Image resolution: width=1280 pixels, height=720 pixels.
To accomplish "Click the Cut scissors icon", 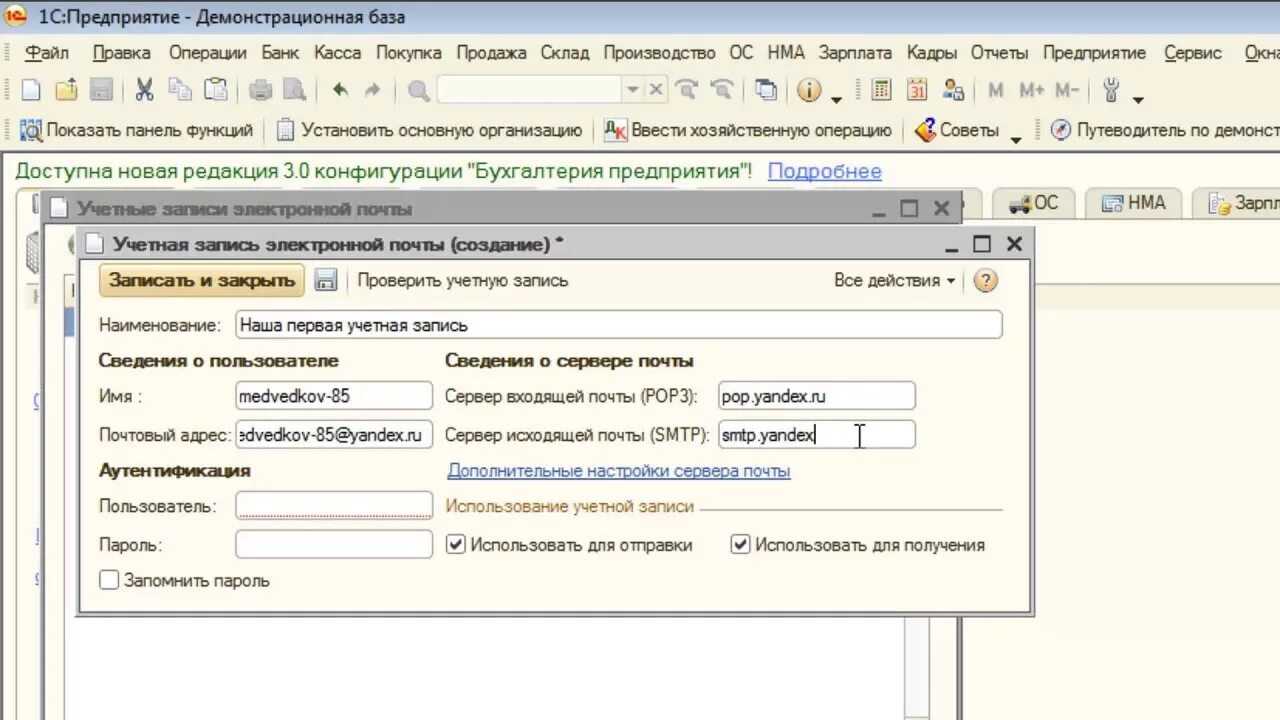I will [144, 91].
